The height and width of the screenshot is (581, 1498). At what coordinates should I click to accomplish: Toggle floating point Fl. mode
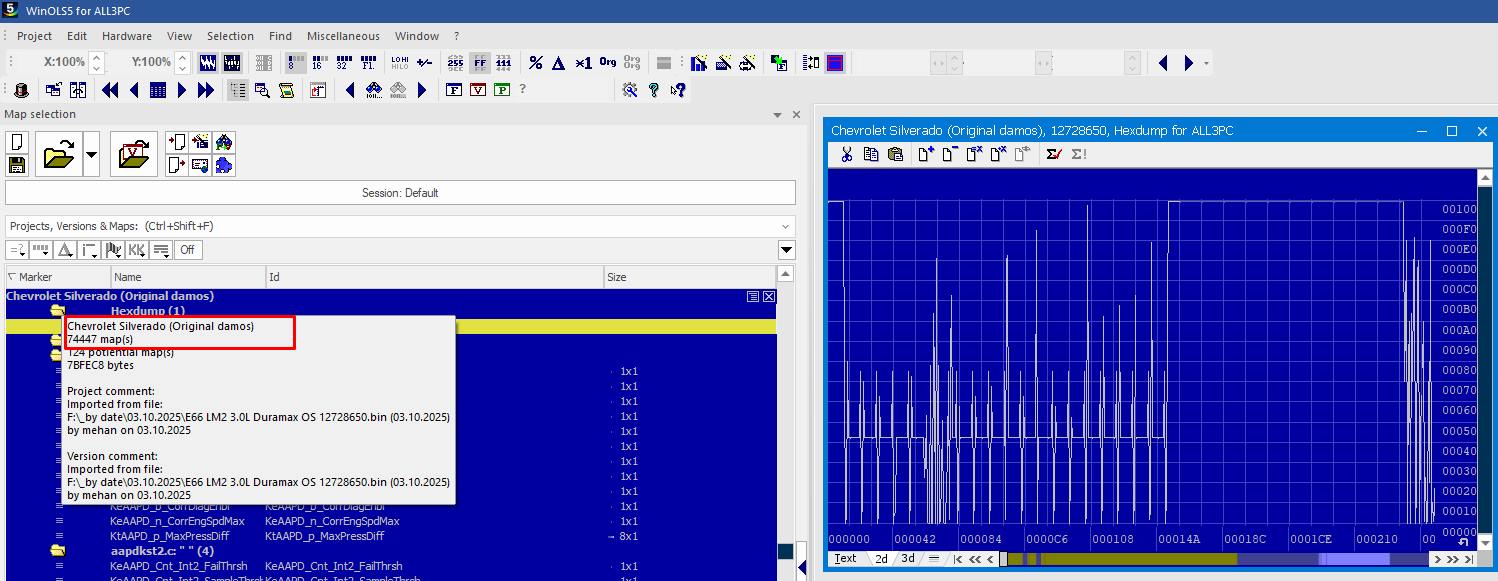pyautogui.click(x=367, y=63)
